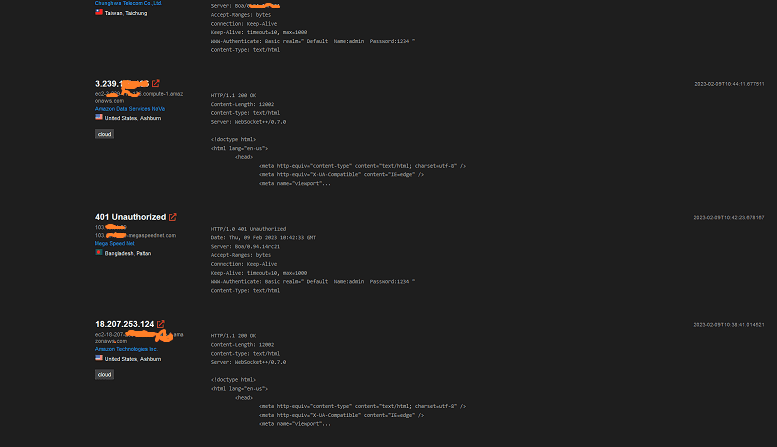This screenshot has width=777, height=447.
Task: Select cloud tag under Amazon Technologies result
Action: pyautogui.click(x=105, y=374)
